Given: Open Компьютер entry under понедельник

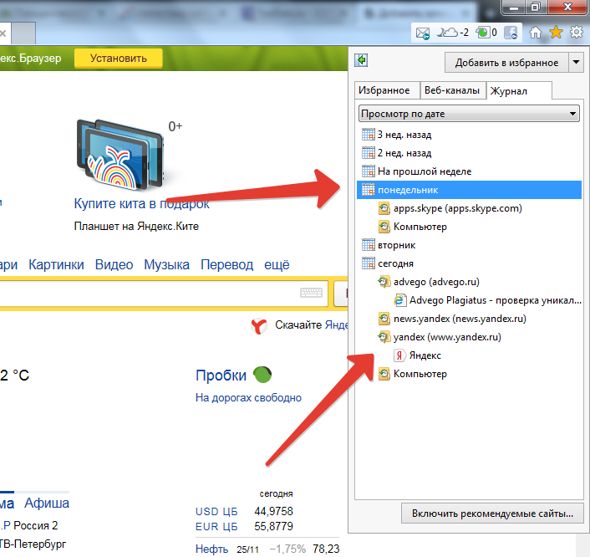Looking at the screenshot, I should coord(412,227).
